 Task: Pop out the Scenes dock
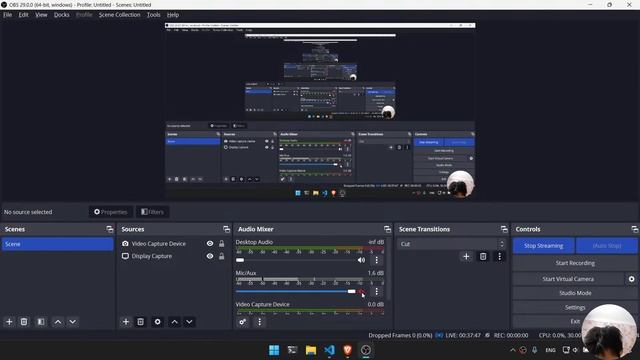pos(109,229)
